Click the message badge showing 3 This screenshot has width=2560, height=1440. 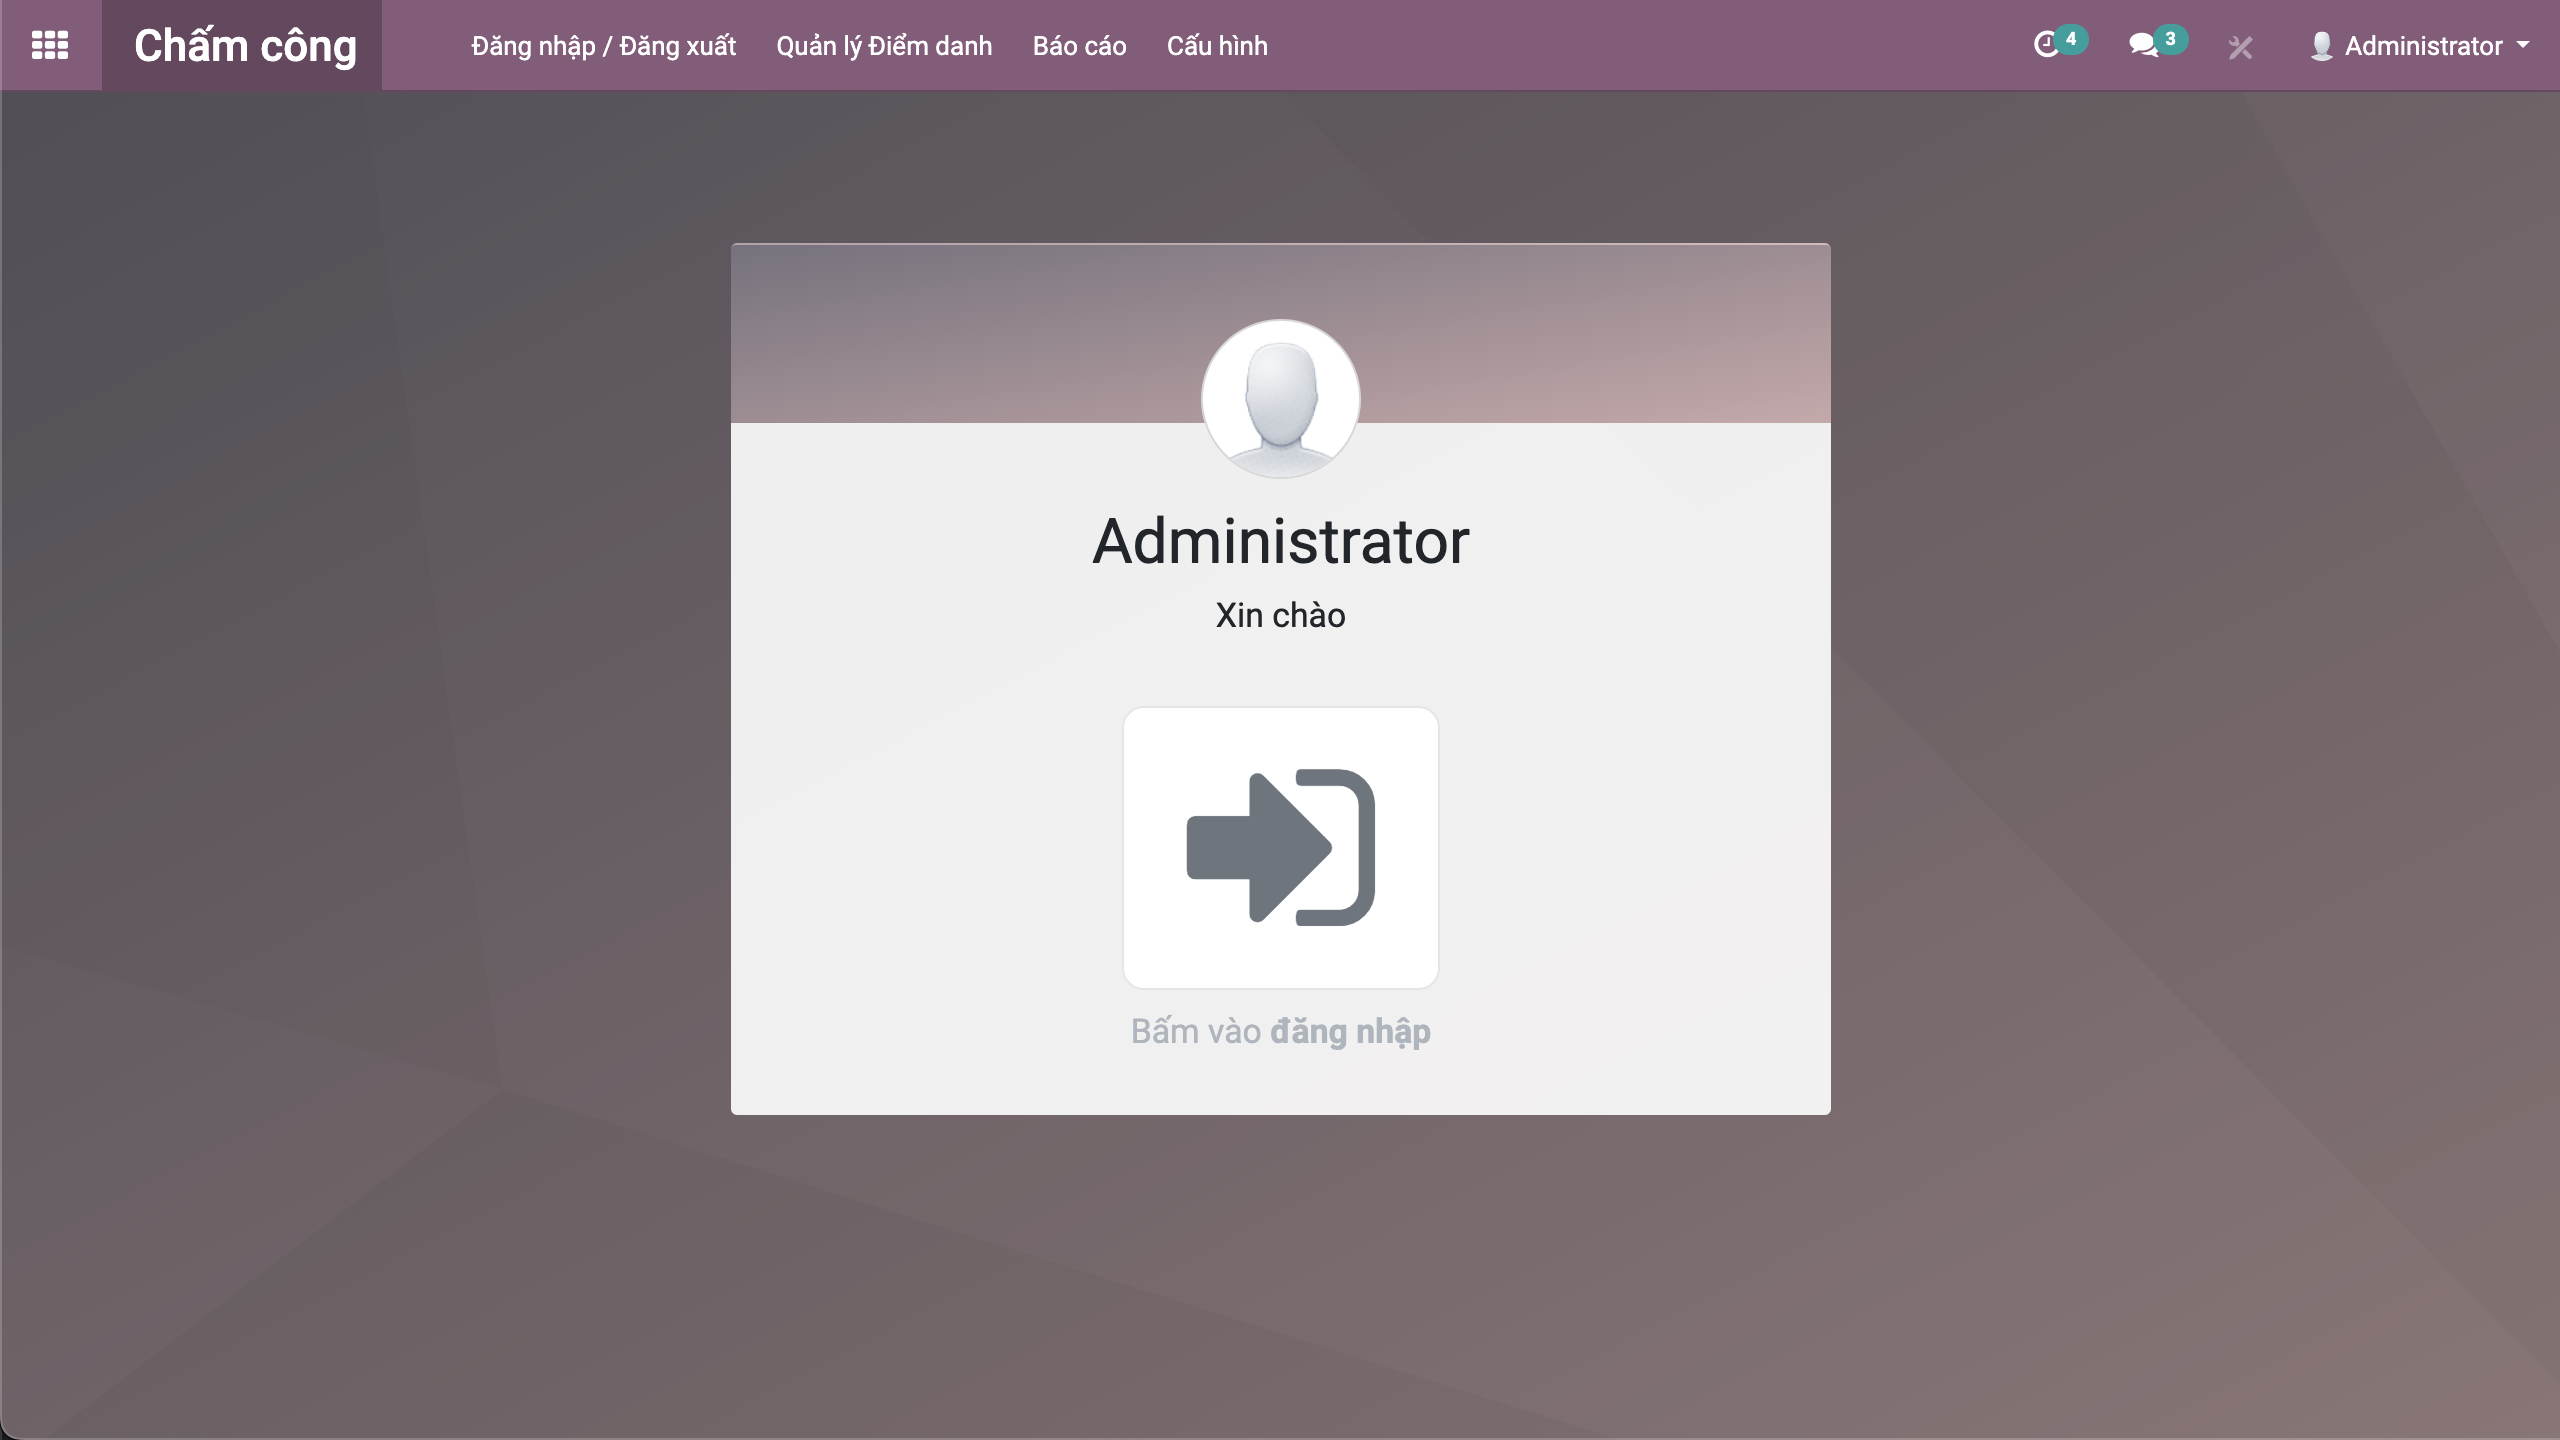(2170, 39)
